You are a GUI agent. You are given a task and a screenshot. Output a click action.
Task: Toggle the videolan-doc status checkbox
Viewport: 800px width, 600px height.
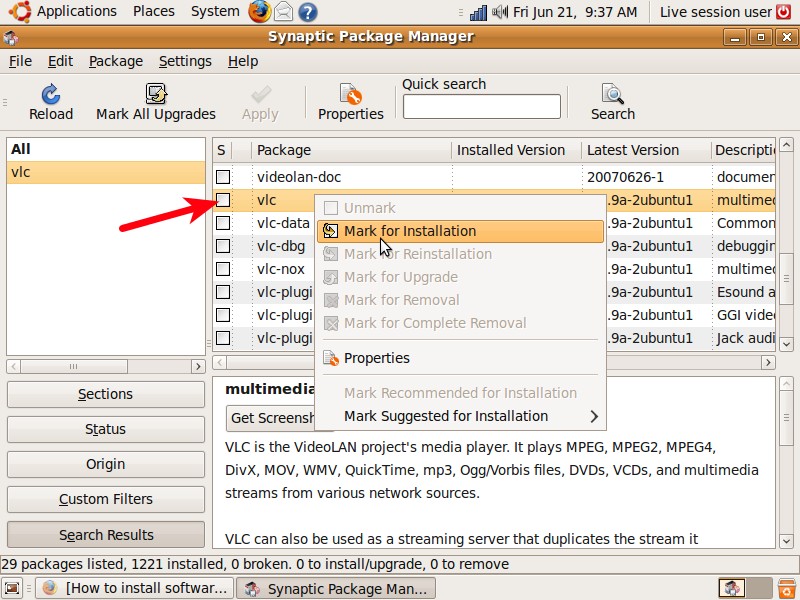pos(223,177)
